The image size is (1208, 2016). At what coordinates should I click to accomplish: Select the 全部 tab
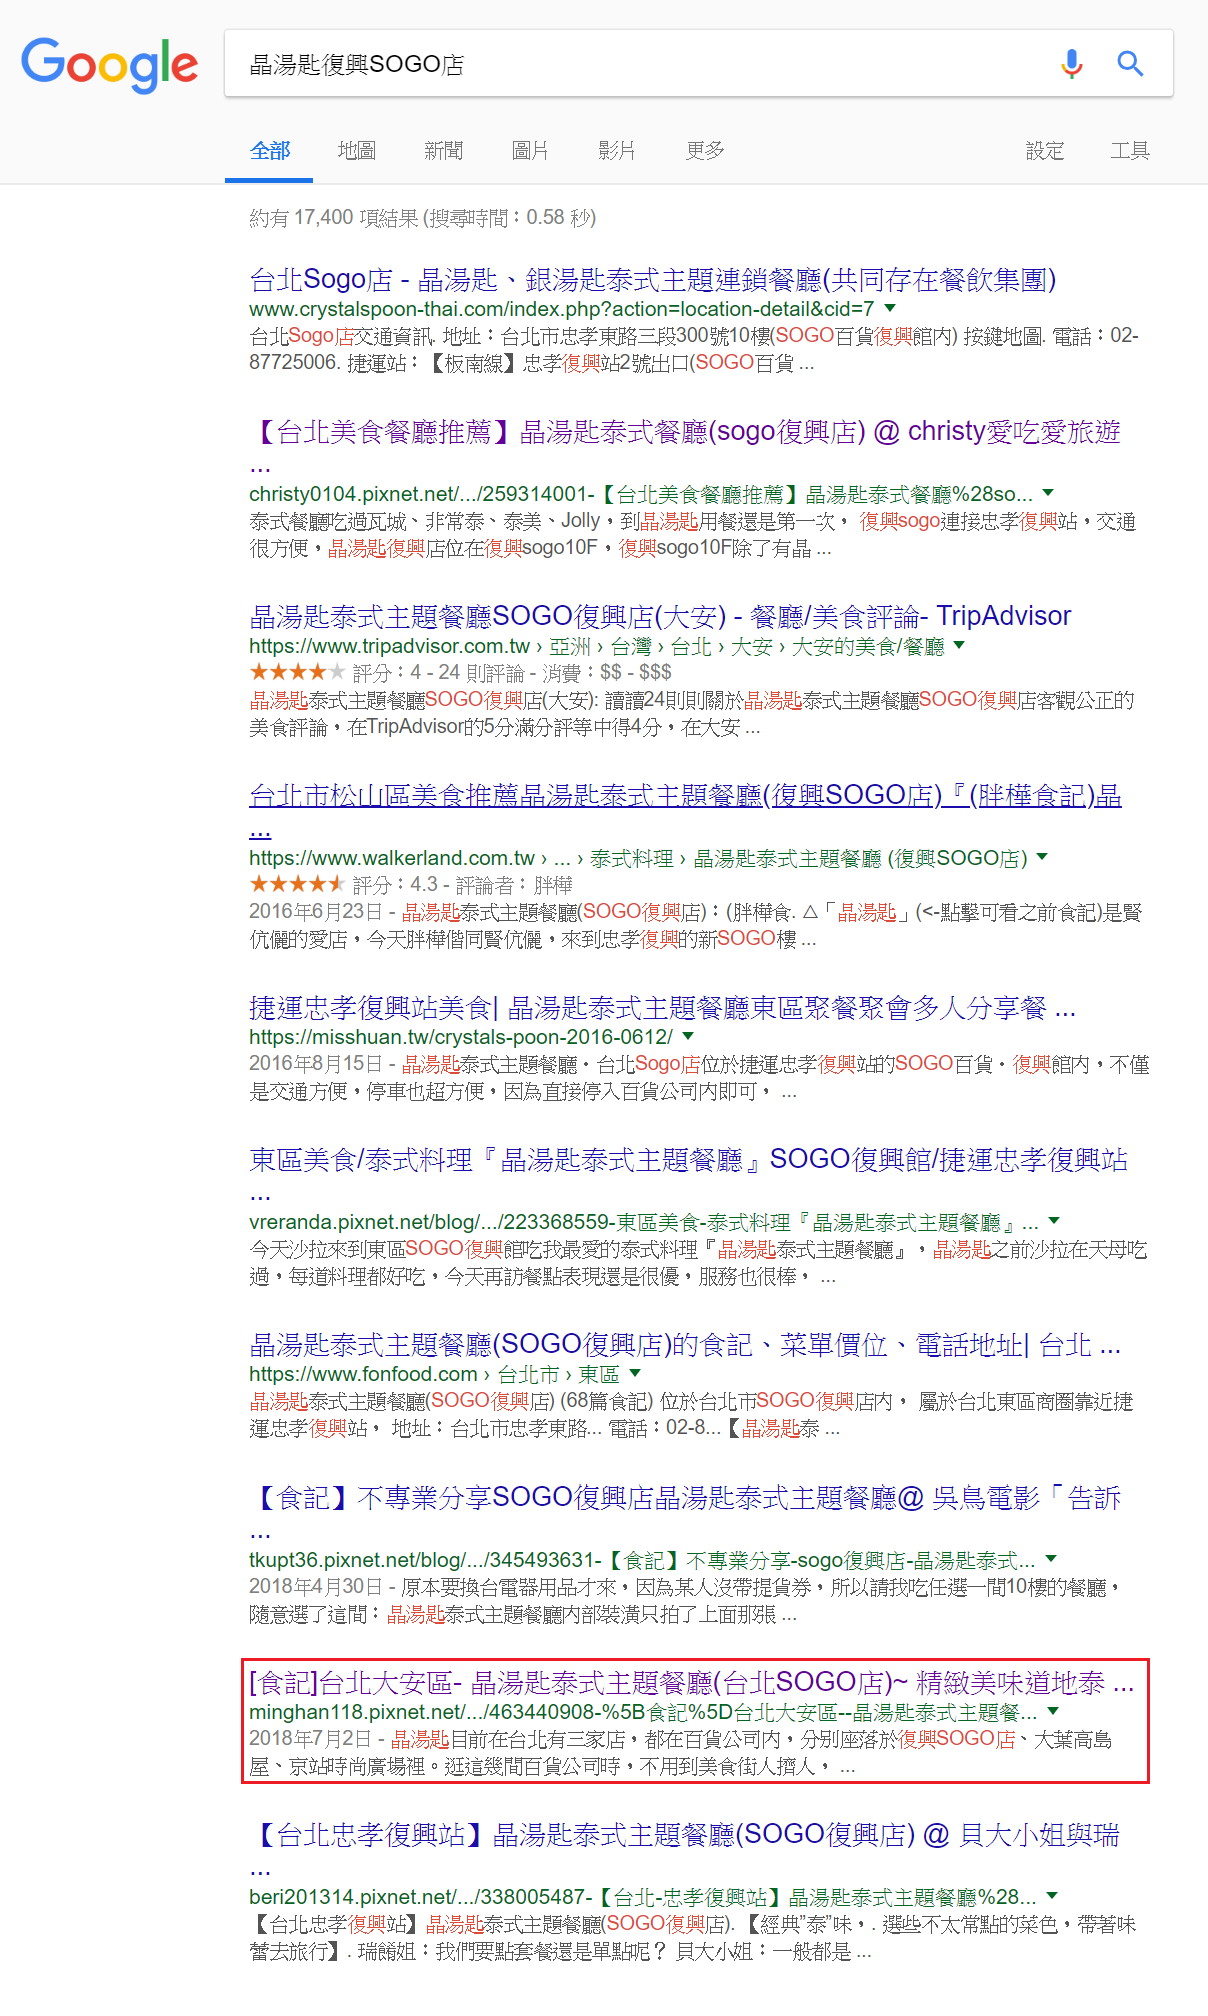(x=270, y=151)
